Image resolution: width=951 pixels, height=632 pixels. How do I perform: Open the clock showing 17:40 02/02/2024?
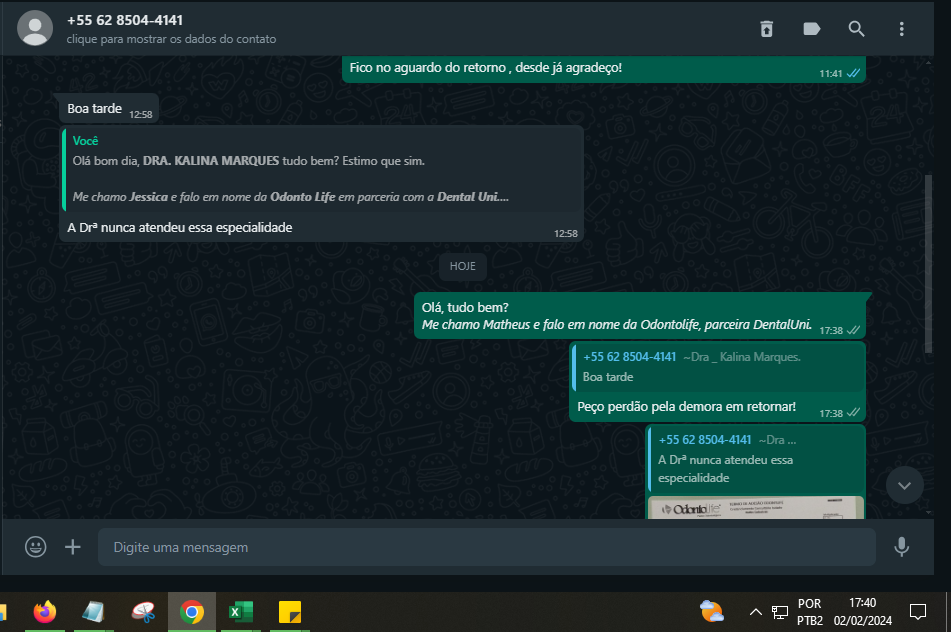(862, 611)
